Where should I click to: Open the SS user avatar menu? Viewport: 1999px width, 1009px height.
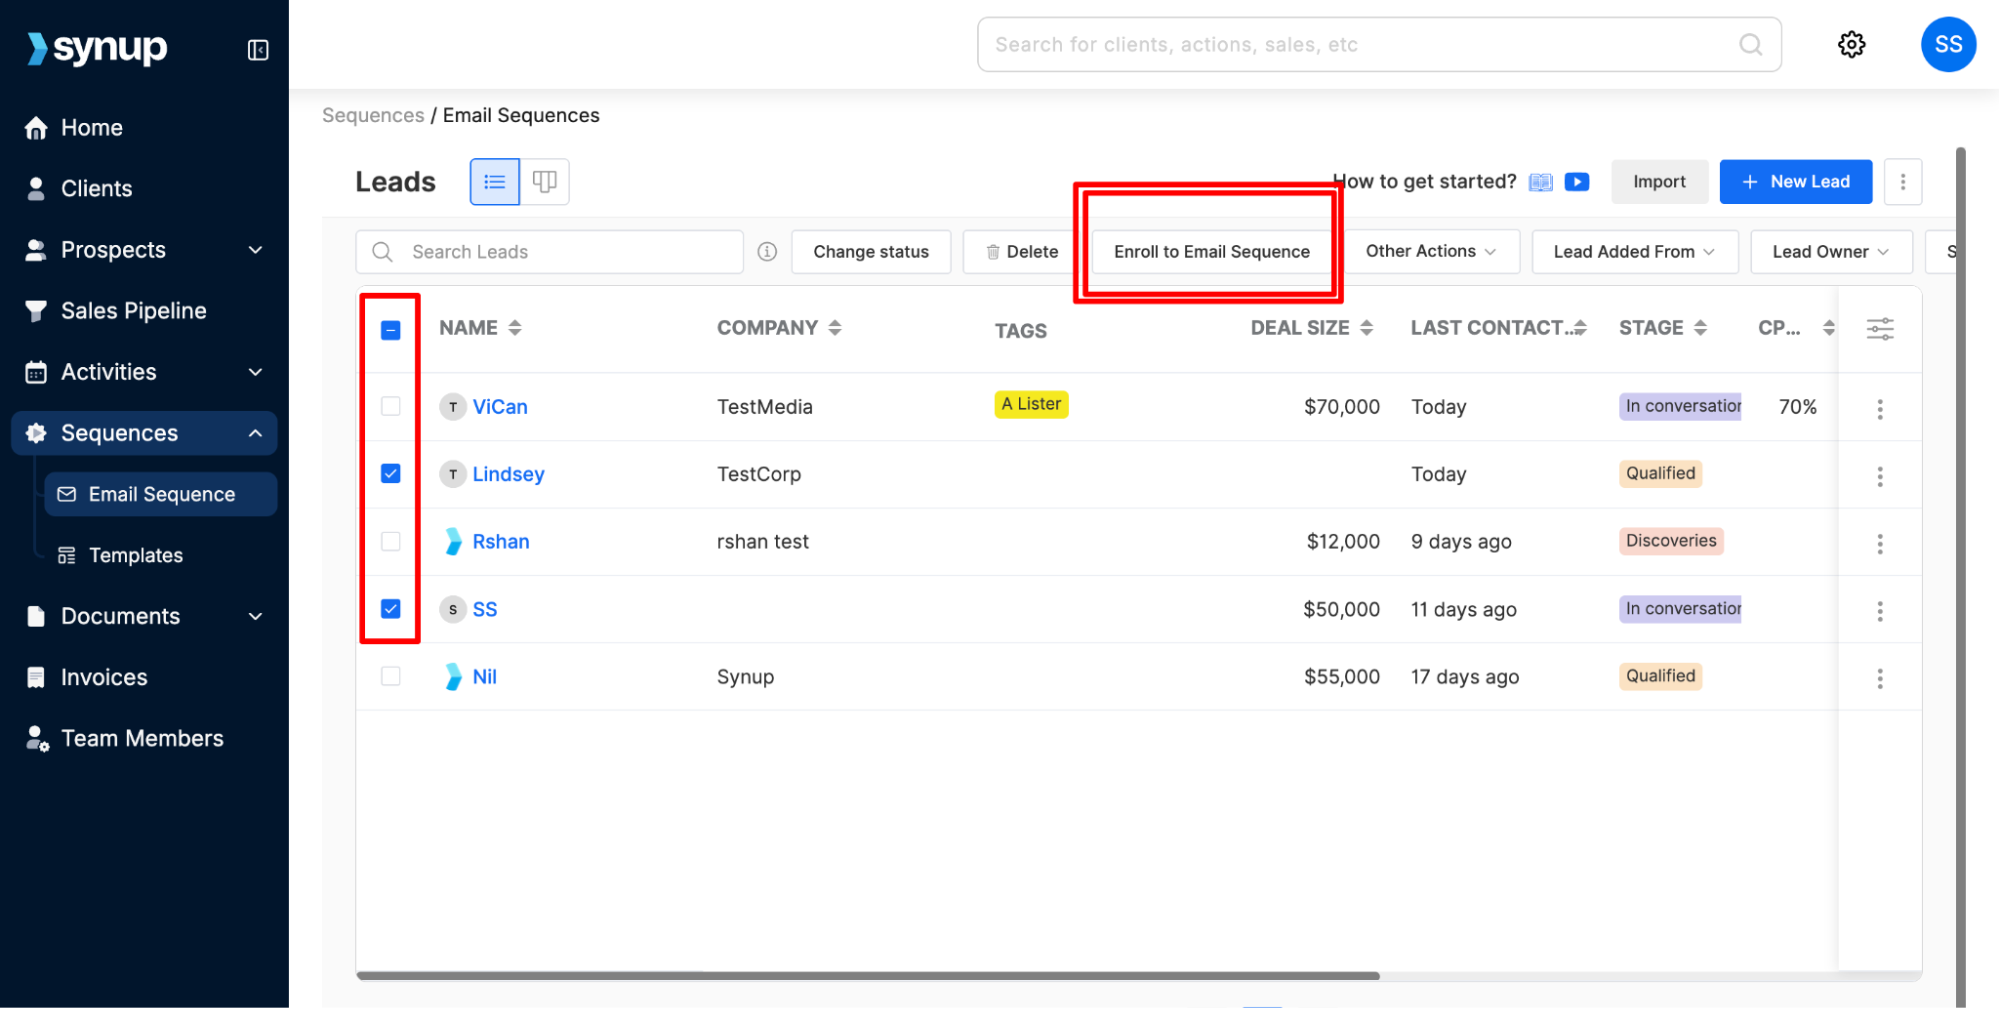(1947, 44)
